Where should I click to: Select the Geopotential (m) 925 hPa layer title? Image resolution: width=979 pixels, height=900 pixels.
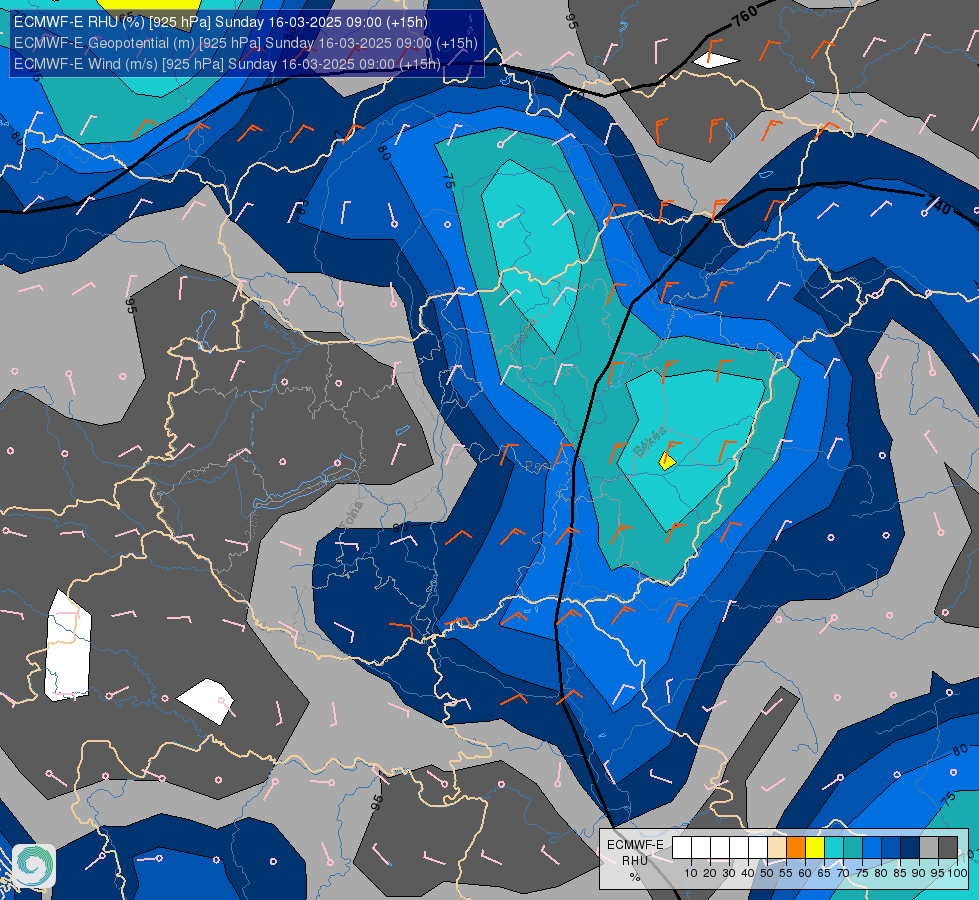click(x=245, y=43)
